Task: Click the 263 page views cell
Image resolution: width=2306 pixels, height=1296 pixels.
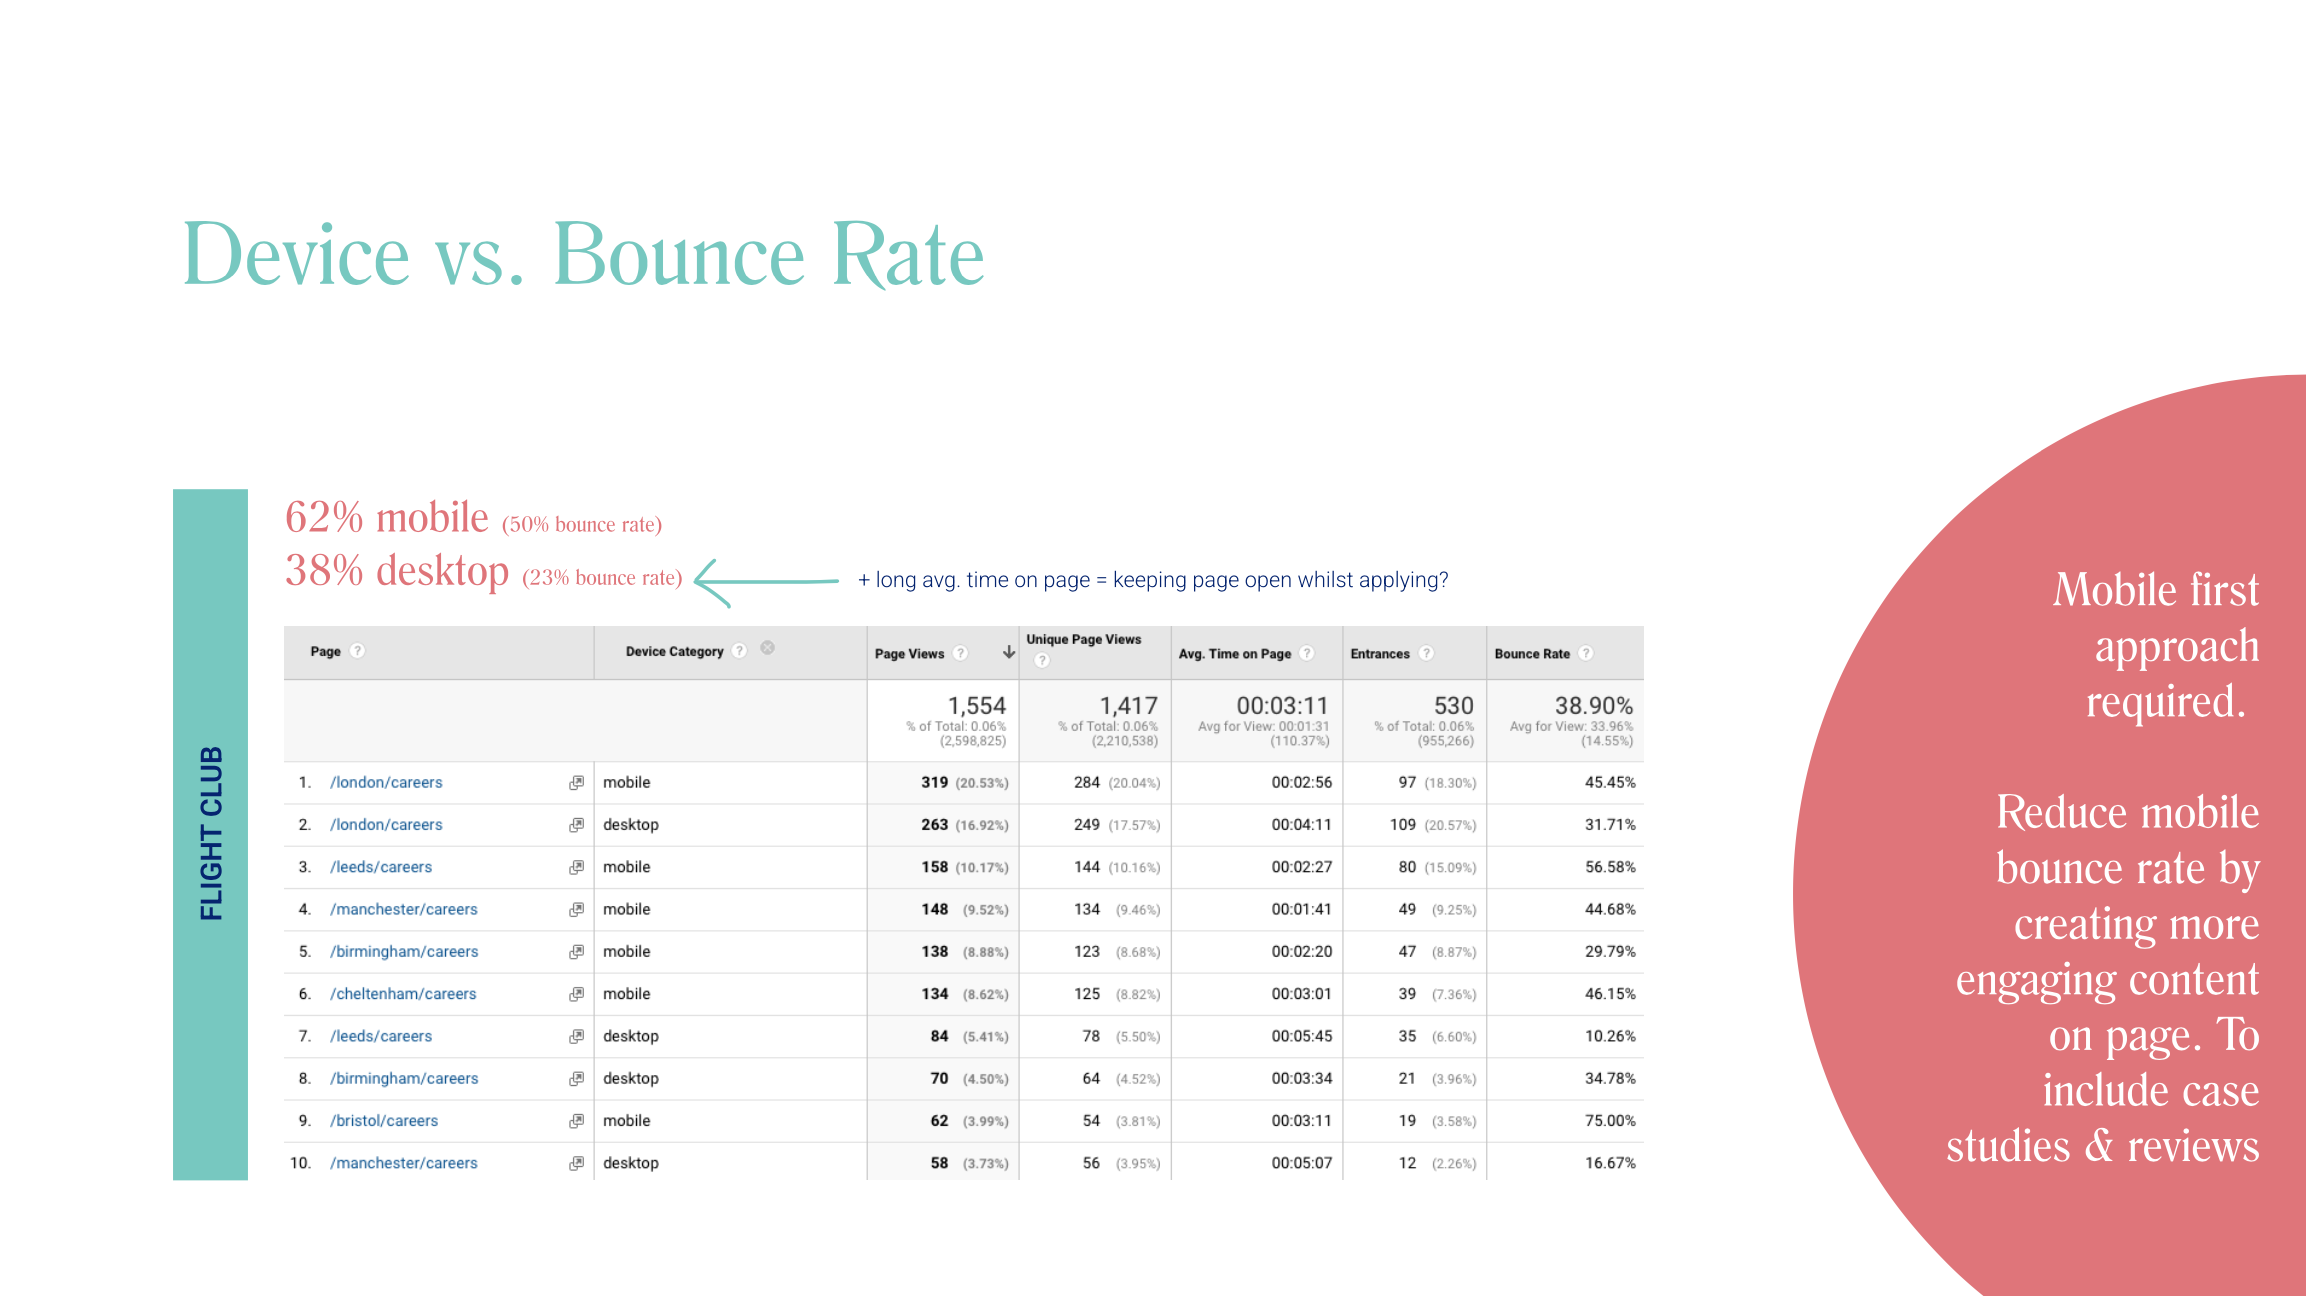Action: [934, 825]
